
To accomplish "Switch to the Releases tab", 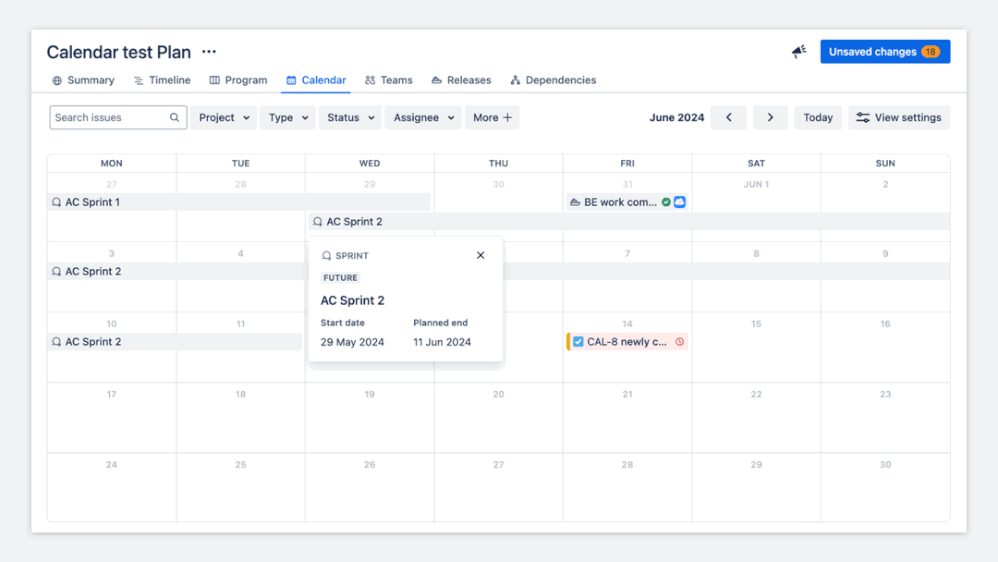I will [x=461, y=80].
